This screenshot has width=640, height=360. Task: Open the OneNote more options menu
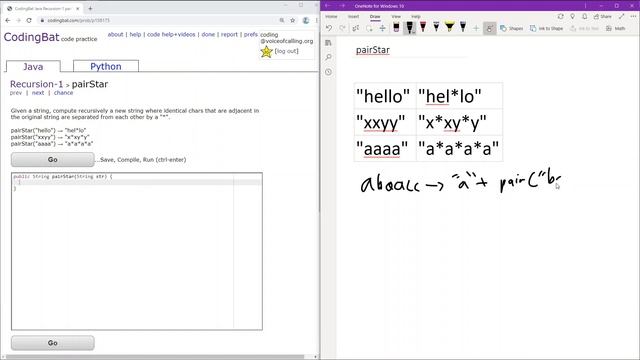pos(633,16)
